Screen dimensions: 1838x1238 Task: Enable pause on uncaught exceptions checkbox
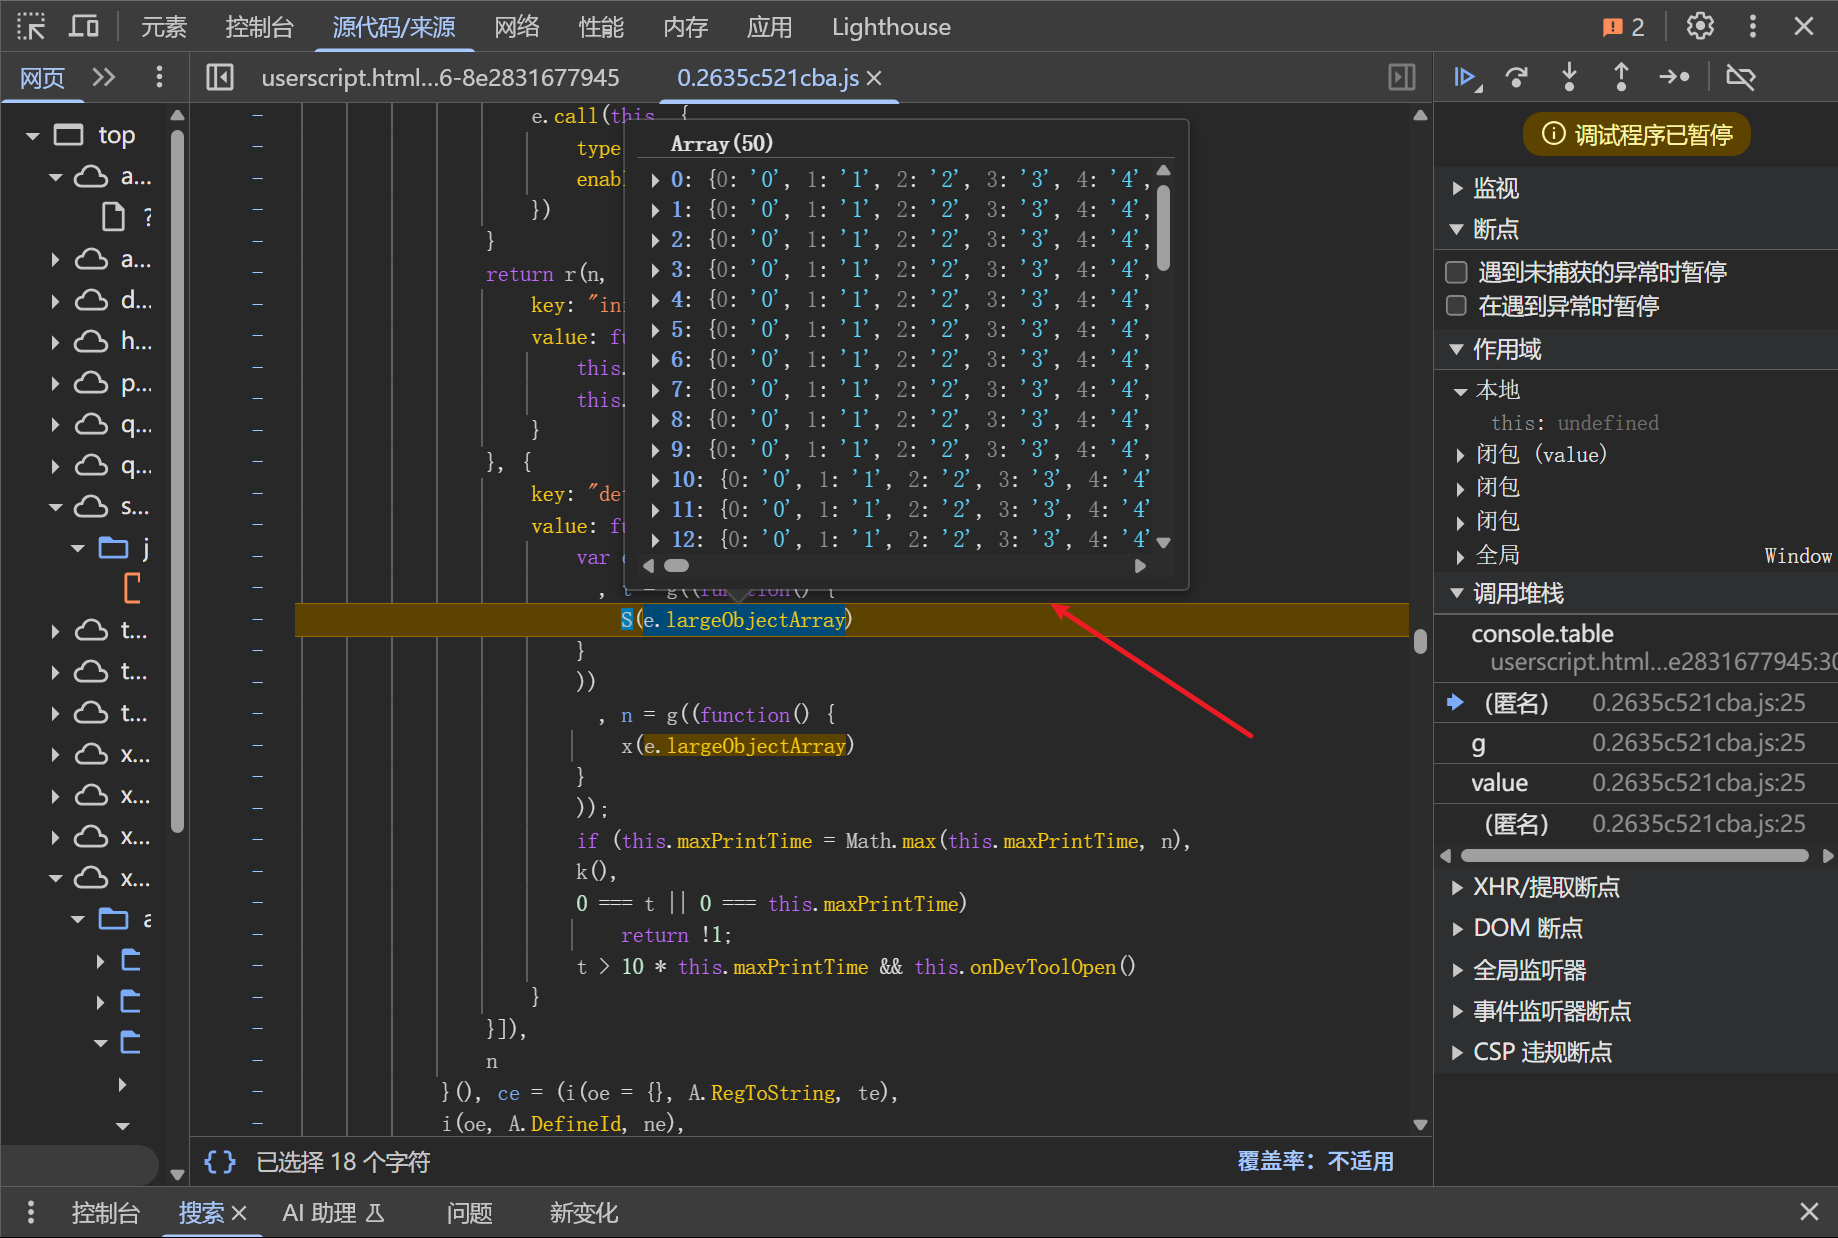point(1457,272)
